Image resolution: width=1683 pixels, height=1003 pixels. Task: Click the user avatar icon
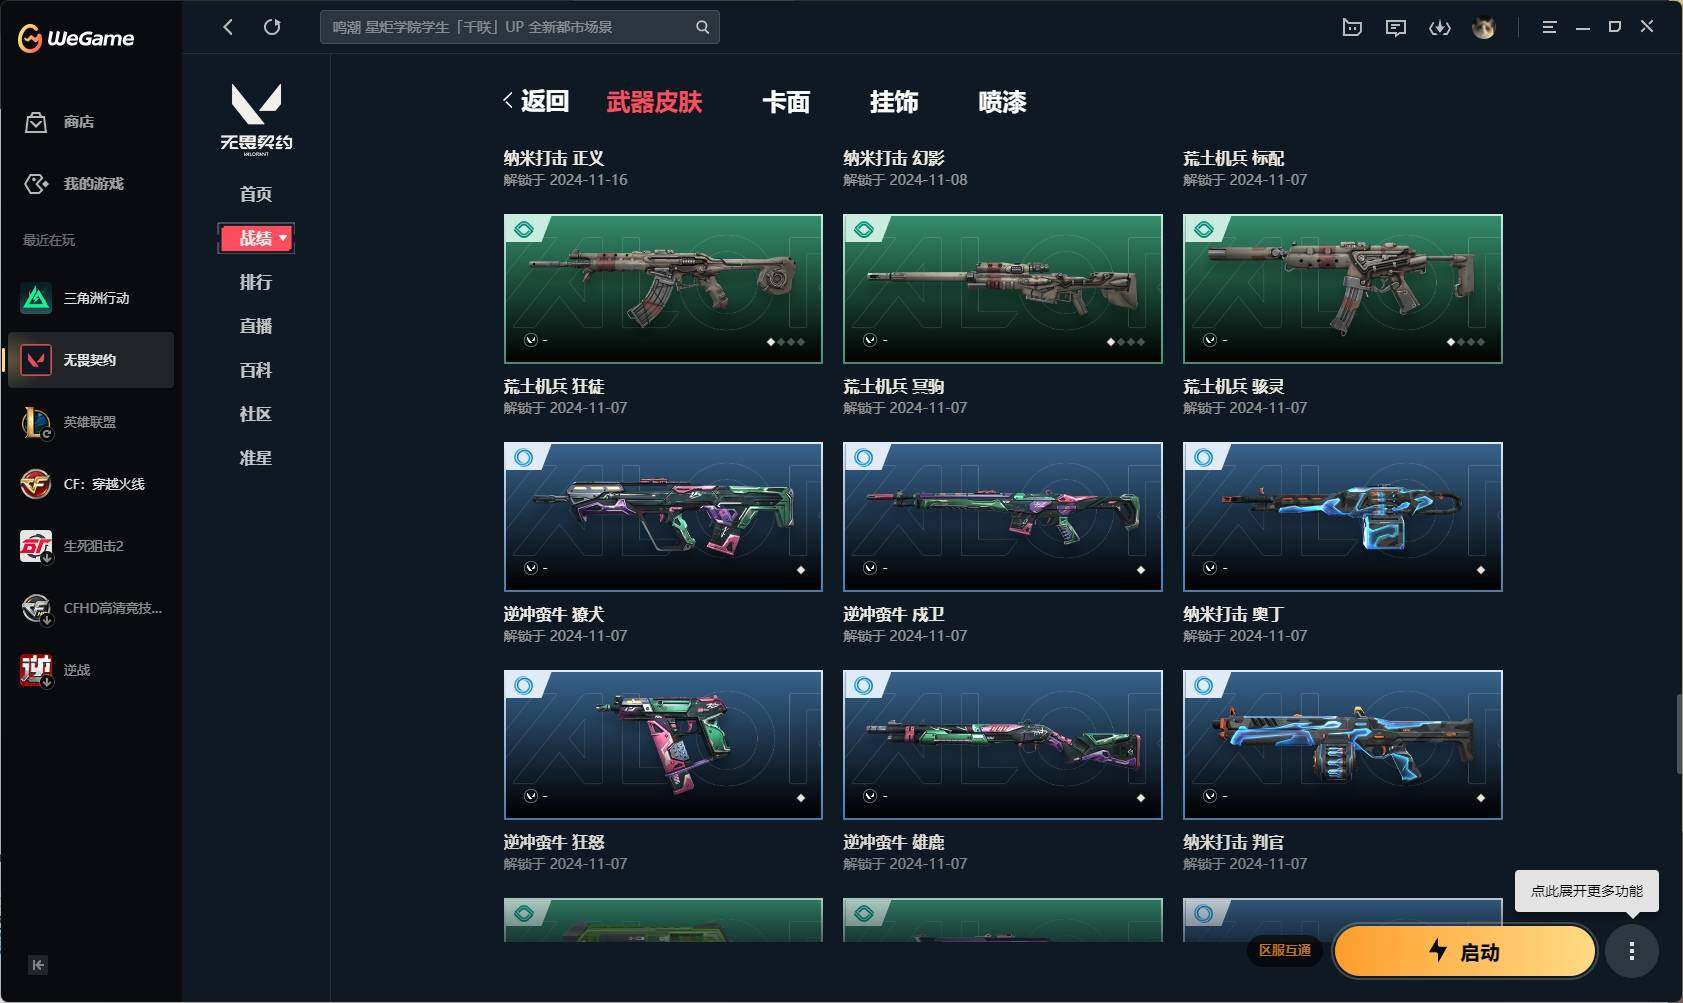click(1484, 28)
